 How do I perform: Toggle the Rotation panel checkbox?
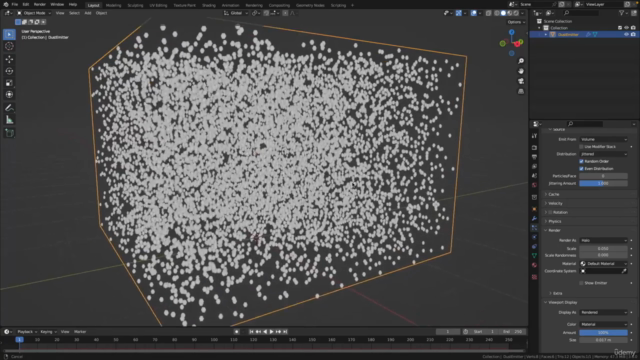pyautogui.click(x=550, y=212)
